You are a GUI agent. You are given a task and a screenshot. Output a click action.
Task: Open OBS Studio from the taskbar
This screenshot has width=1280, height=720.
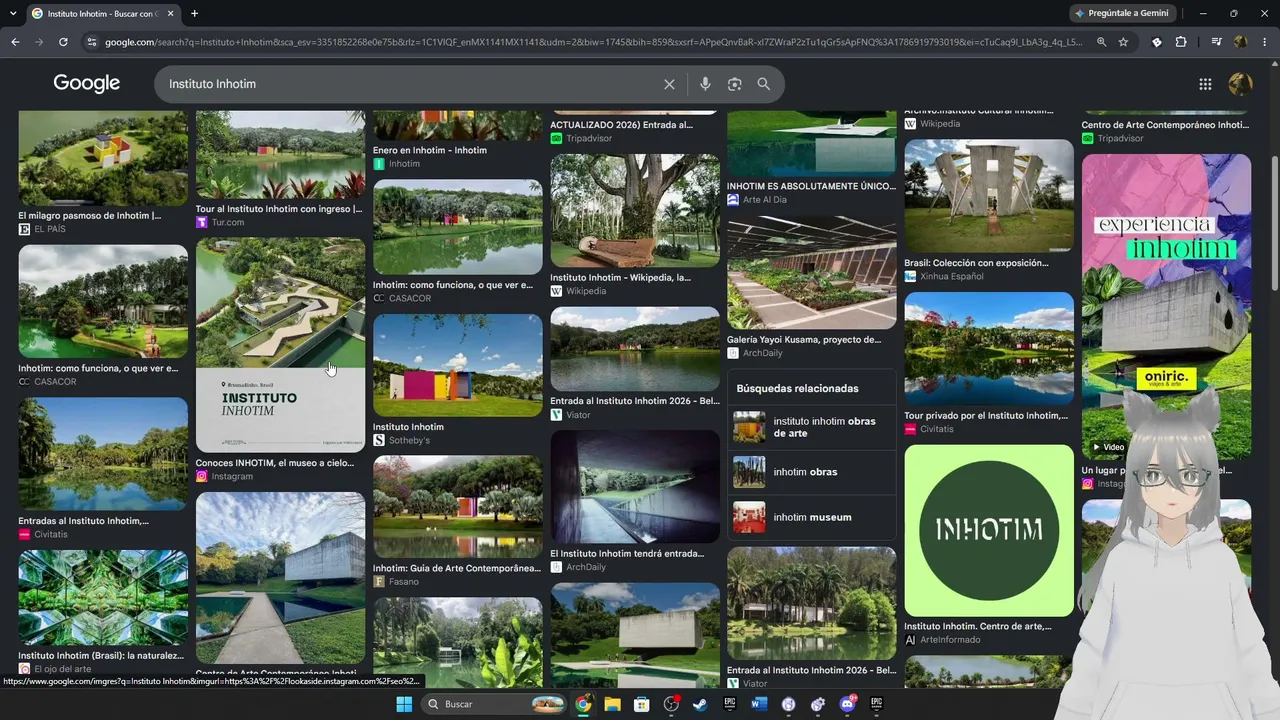click(671, 704)
